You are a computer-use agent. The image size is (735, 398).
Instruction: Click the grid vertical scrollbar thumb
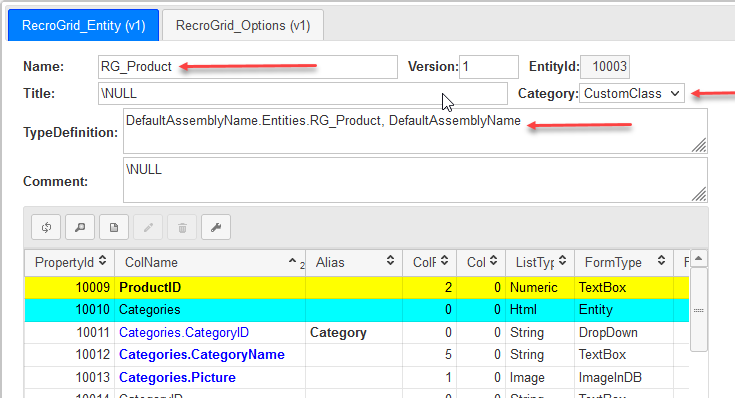click(698, 310)
